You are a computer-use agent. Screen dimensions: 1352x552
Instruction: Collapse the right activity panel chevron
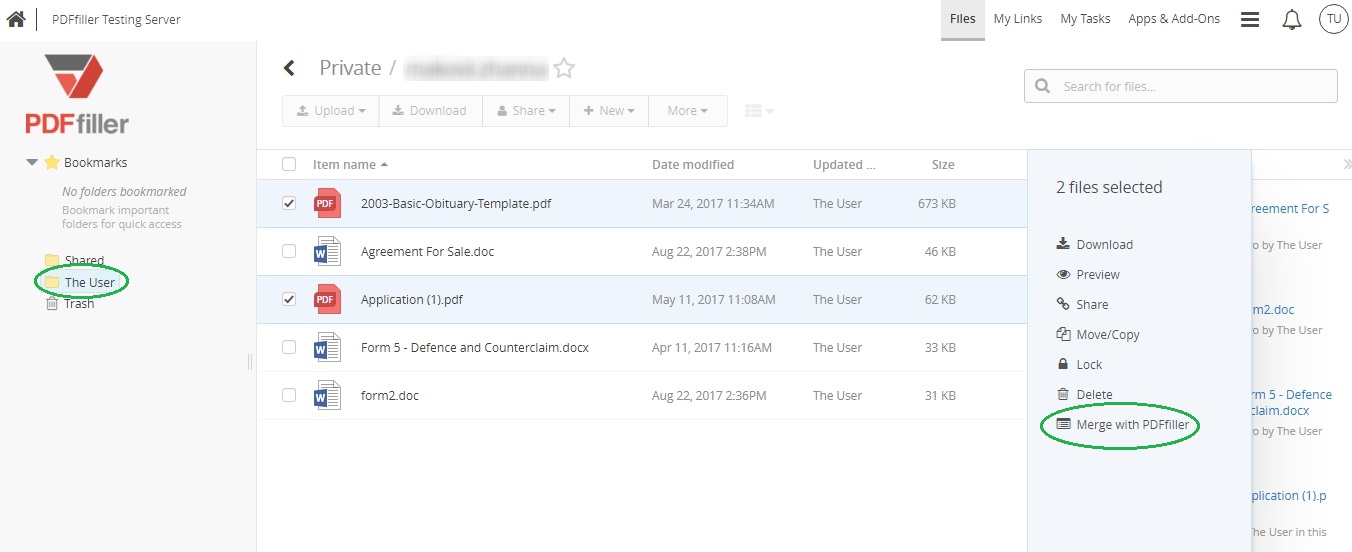(1346, 164)
